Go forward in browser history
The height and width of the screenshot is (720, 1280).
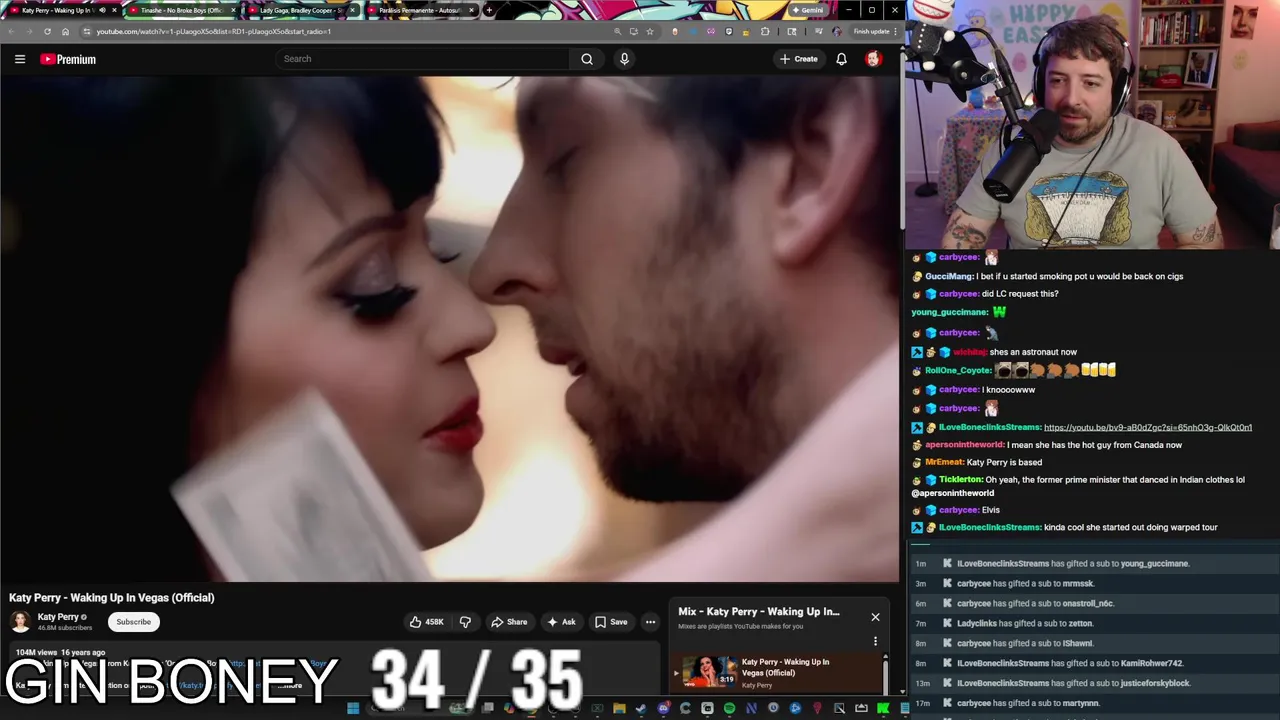29,31
